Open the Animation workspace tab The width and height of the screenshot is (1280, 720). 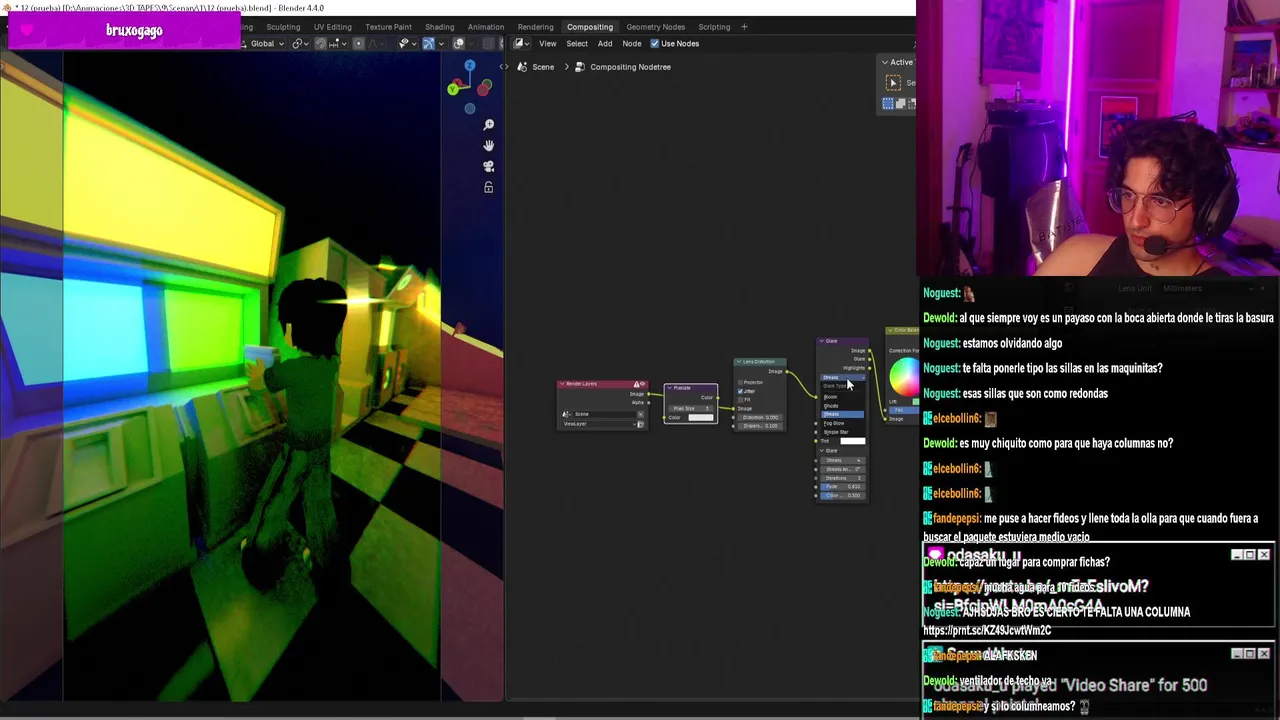[486, 27]
